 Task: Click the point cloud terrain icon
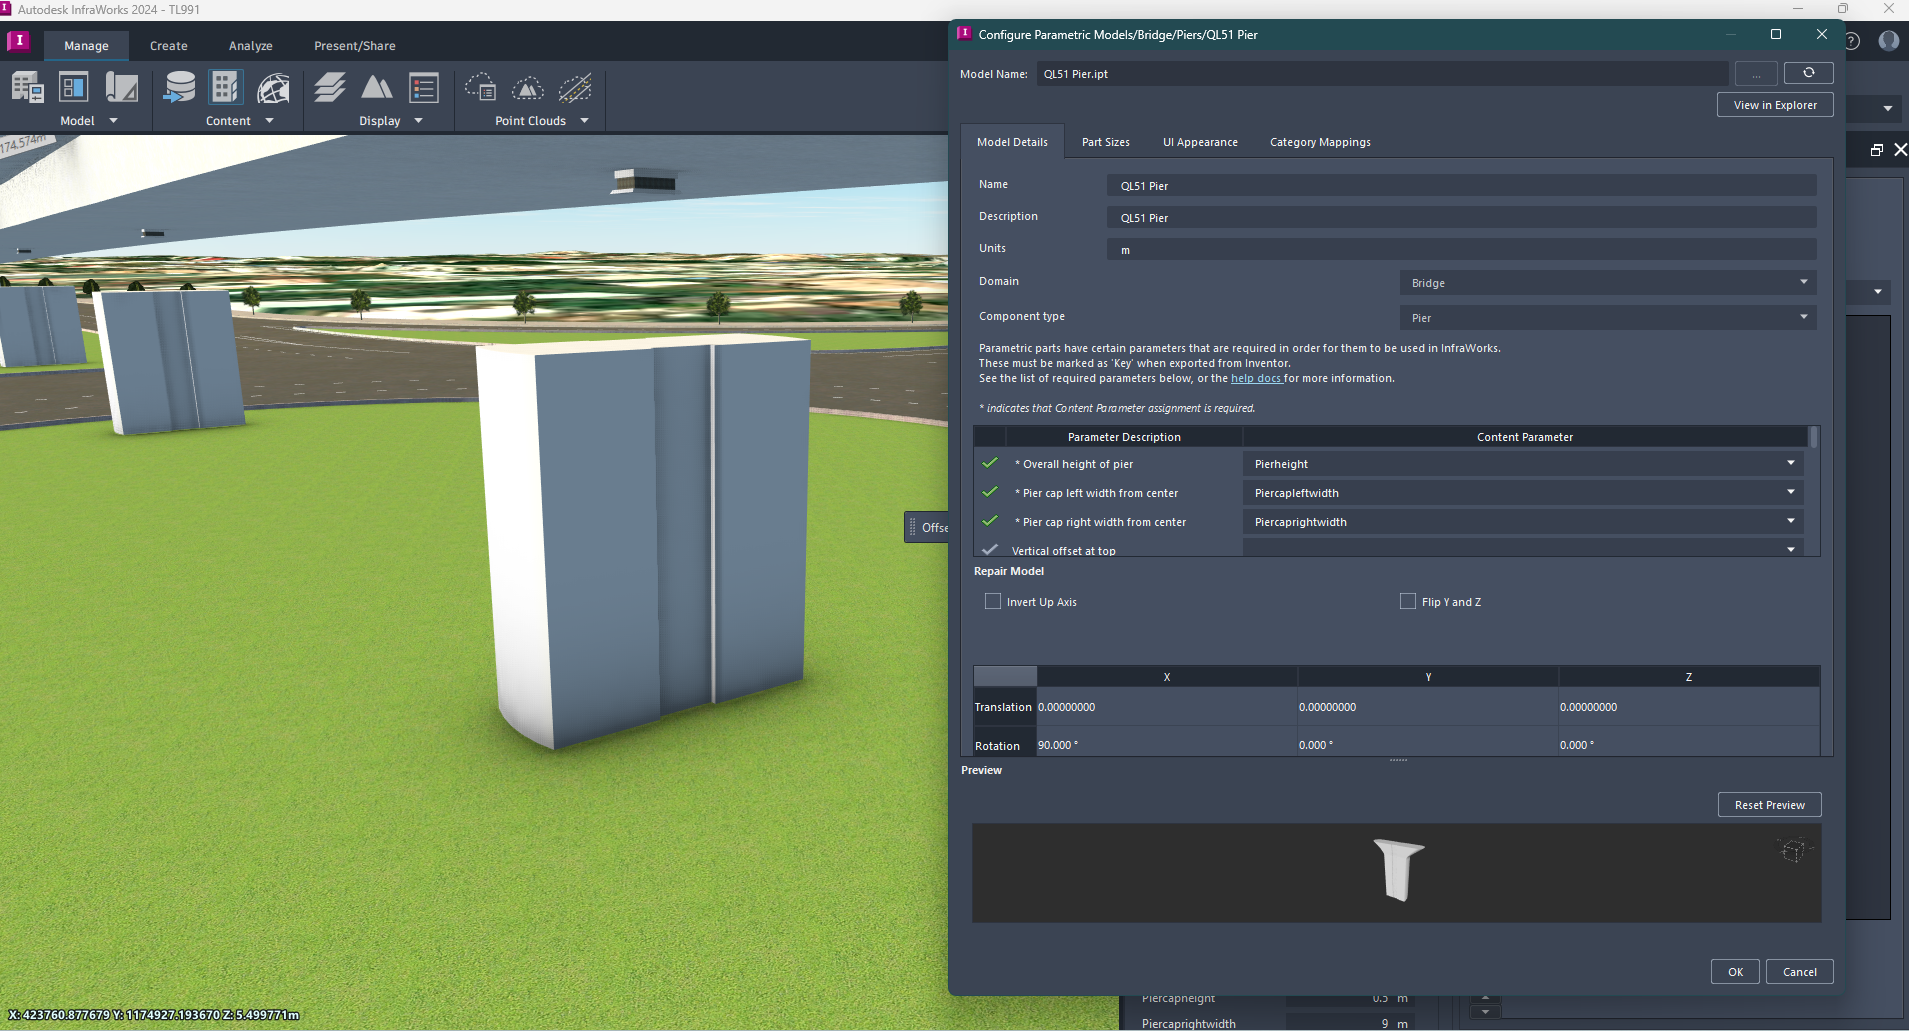pyautogui.click(x=528, y=88)
